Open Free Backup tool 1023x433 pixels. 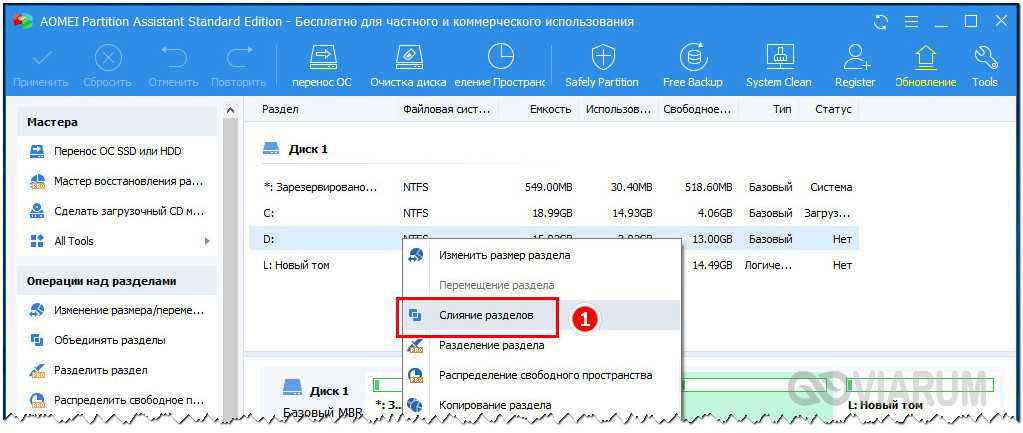tap(693, 58)
